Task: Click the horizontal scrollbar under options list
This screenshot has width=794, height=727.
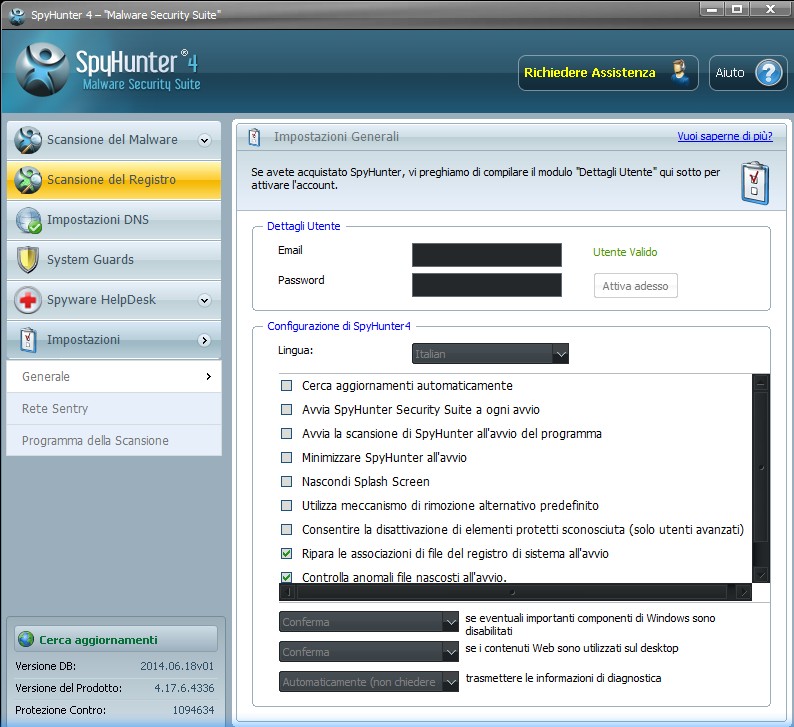Action: 515,591
